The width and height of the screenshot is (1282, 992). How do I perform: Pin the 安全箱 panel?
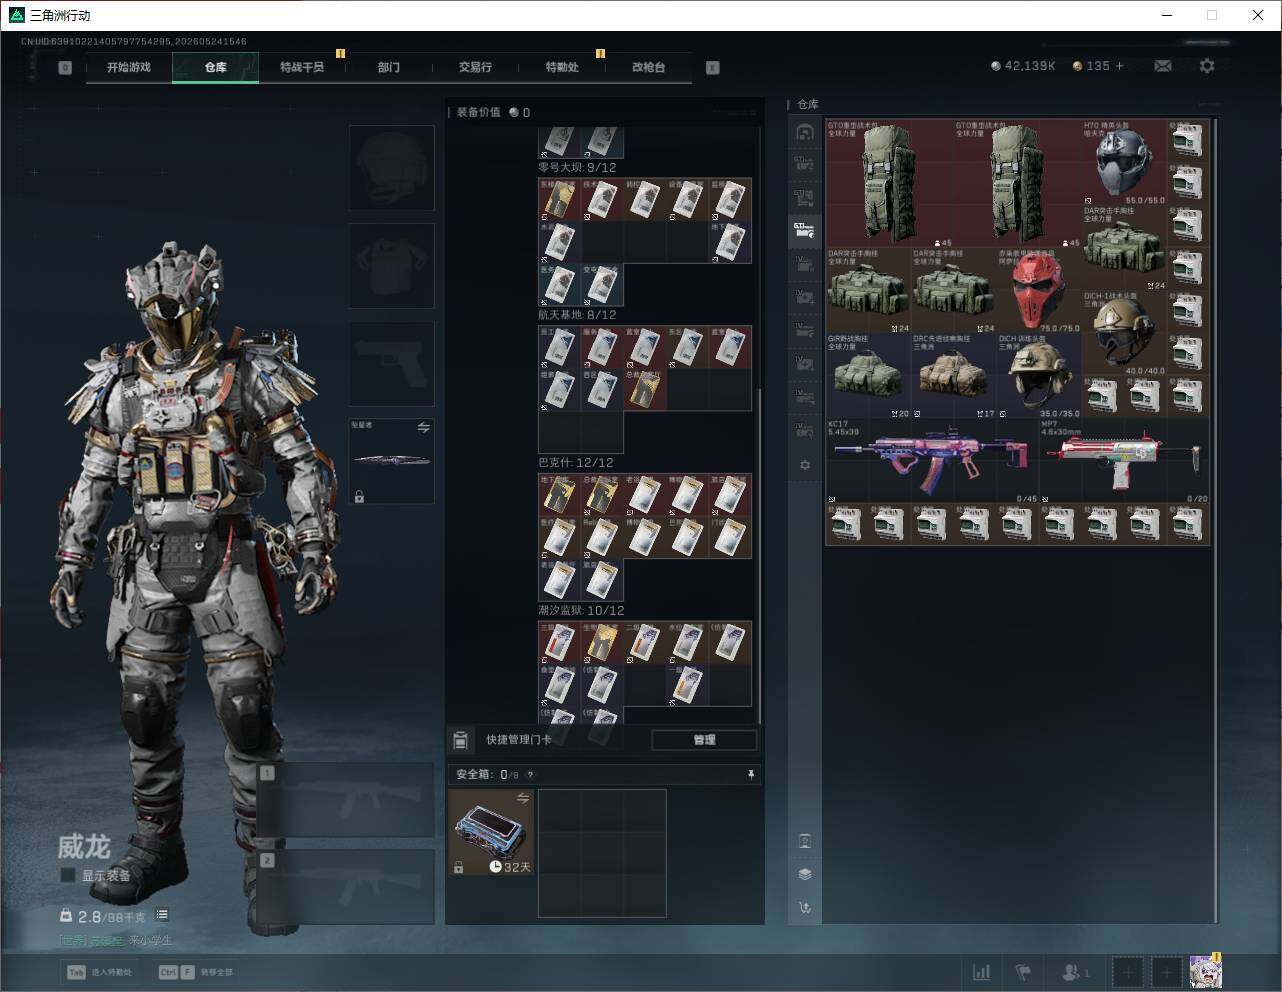pyautogui.click(x=751, y=774)
